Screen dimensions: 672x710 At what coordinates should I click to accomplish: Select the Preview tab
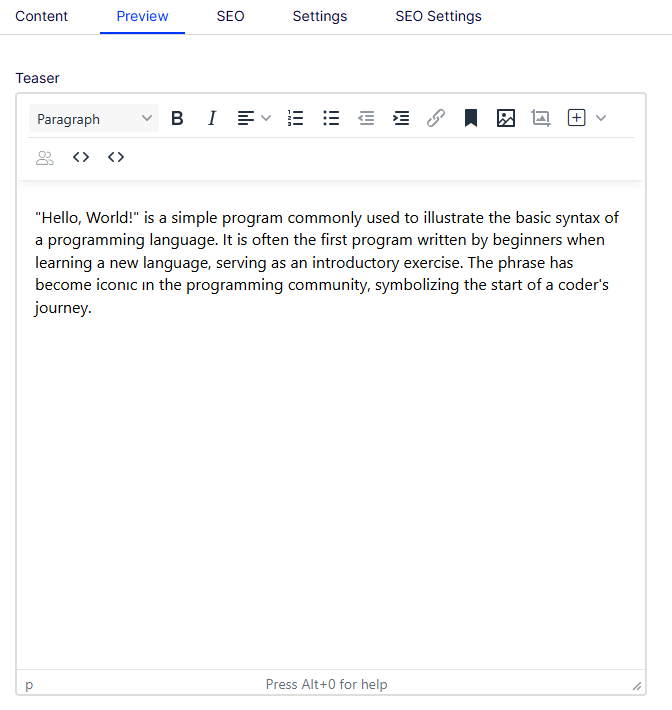pos(142,16)
